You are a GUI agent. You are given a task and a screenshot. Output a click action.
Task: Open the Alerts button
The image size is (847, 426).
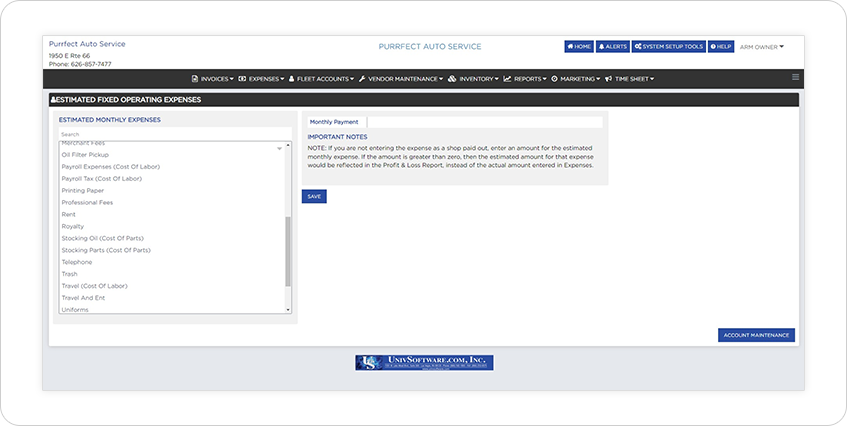[x=613, y=46]
